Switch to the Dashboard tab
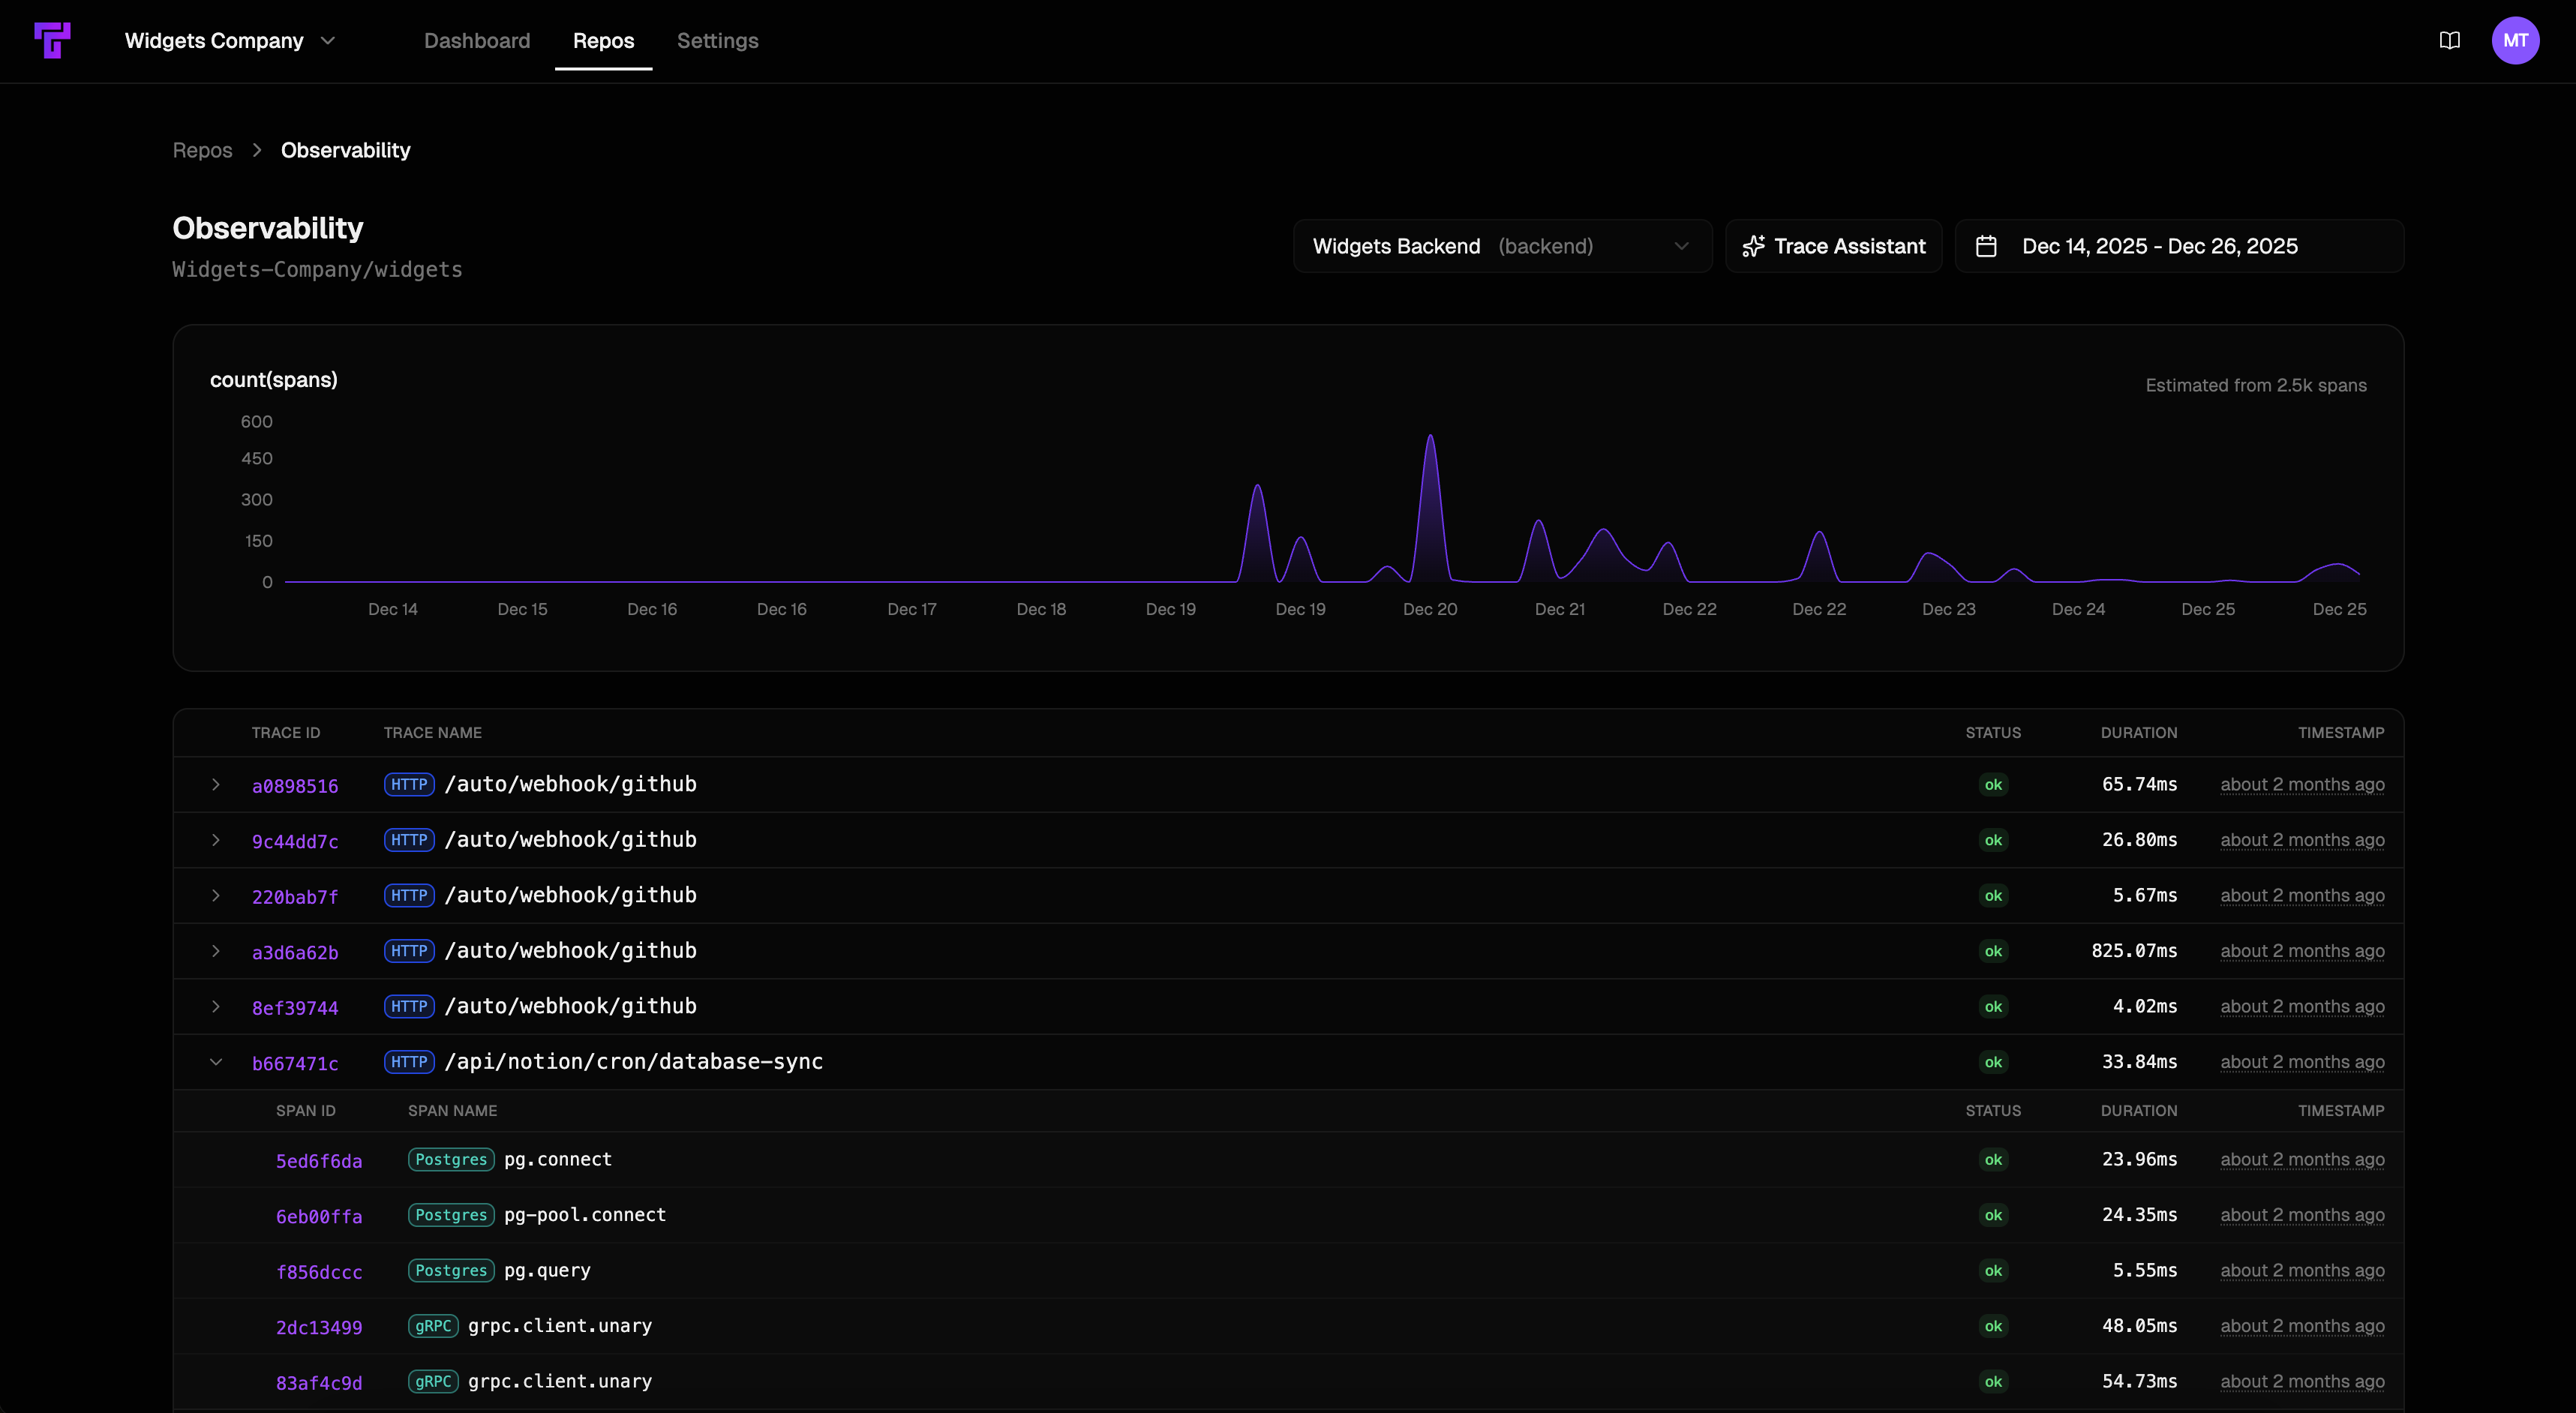 click(477, 41)
